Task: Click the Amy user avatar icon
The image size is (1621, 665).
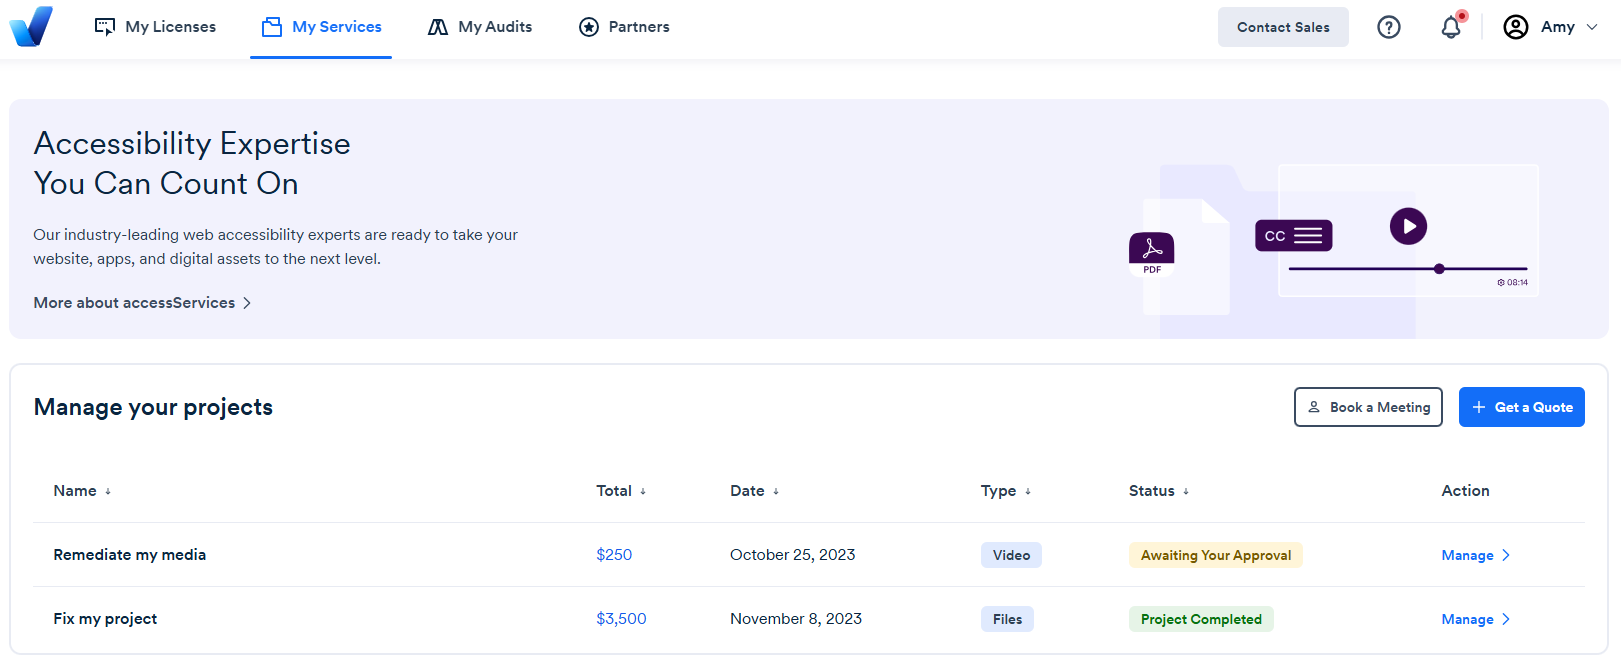Action: point(1516,27)
